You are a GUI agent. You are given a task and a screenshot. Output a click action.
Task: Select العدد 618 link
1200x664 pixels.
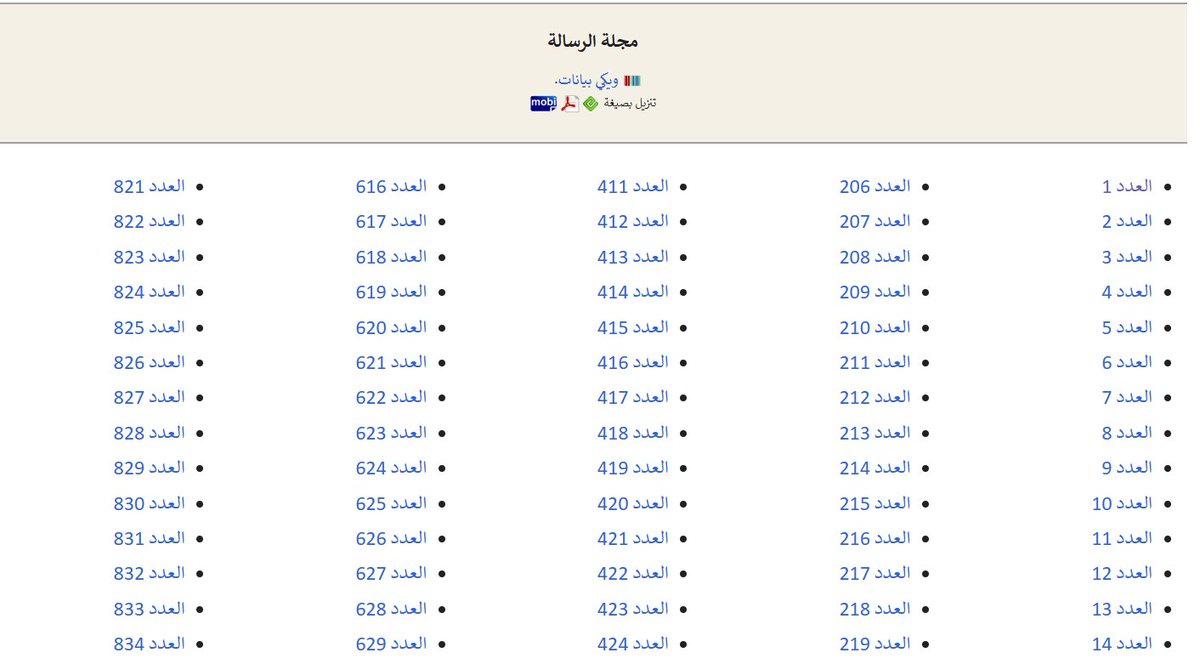[391, 257]
